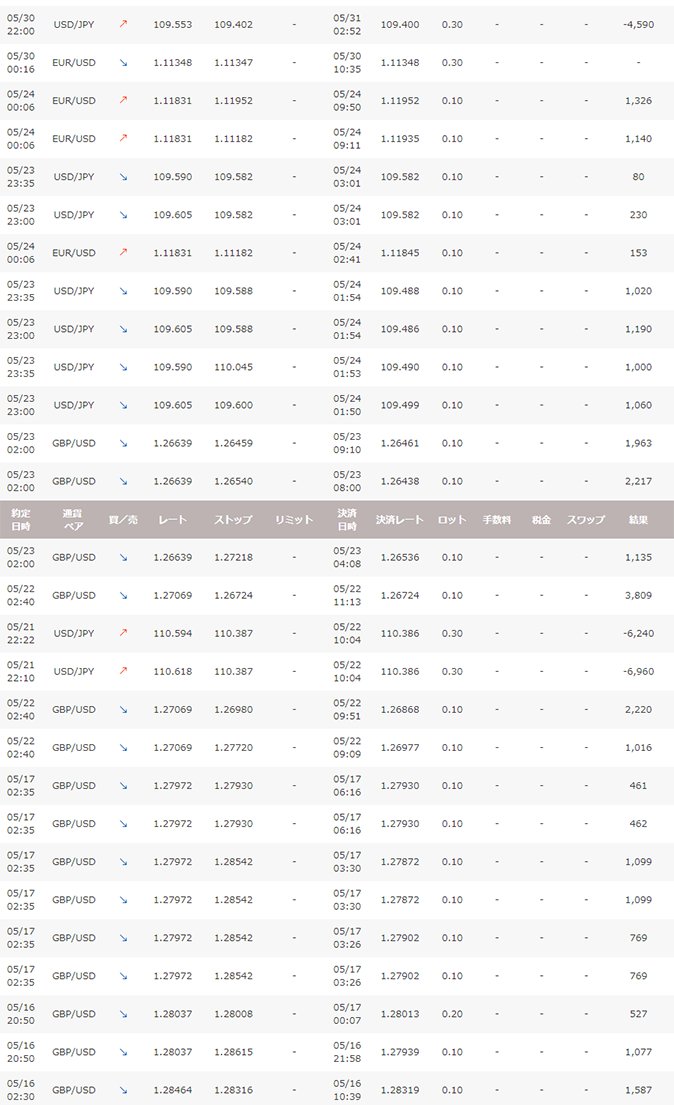Click the blue arrow in the row with result 2,217
The image size is (674, 1105).
pos(123,481)
